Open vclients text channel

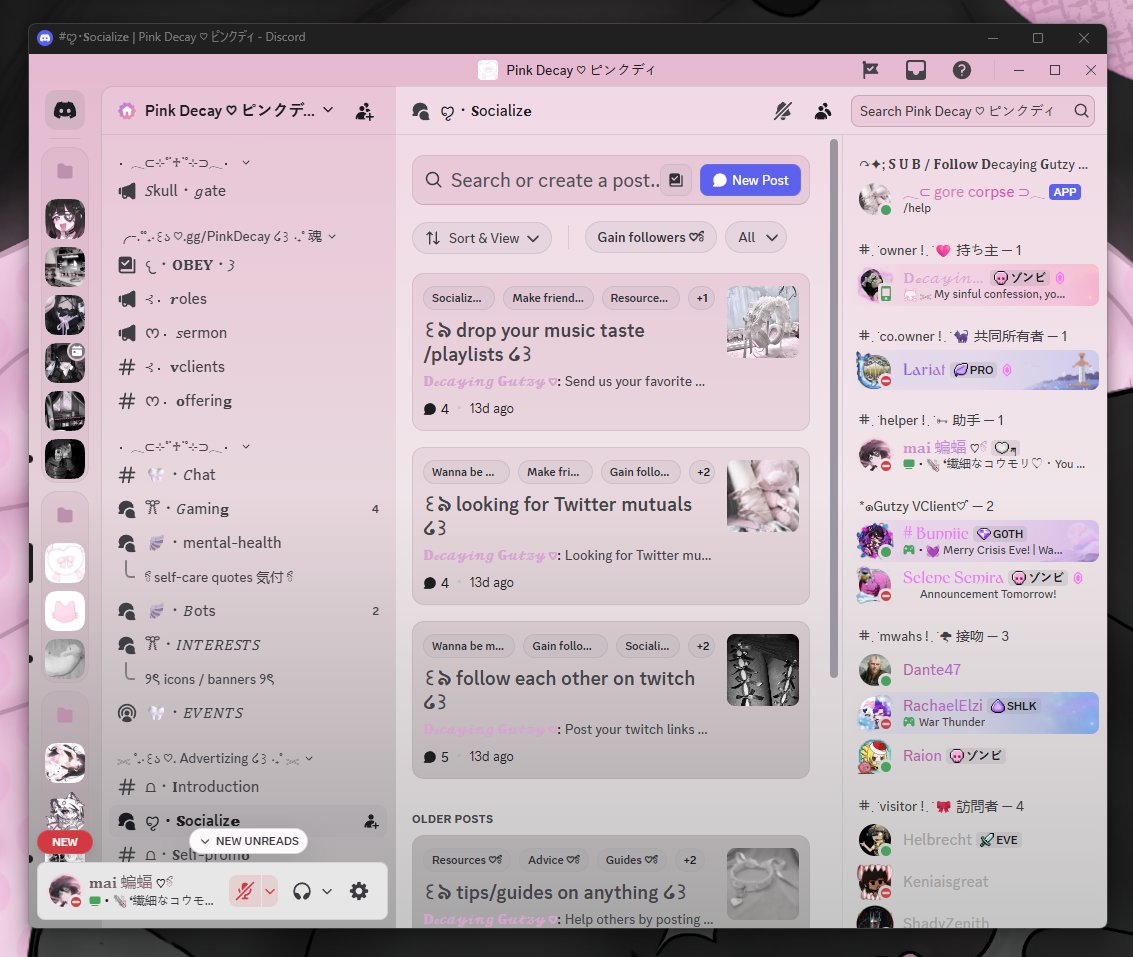tap(248, 366)
